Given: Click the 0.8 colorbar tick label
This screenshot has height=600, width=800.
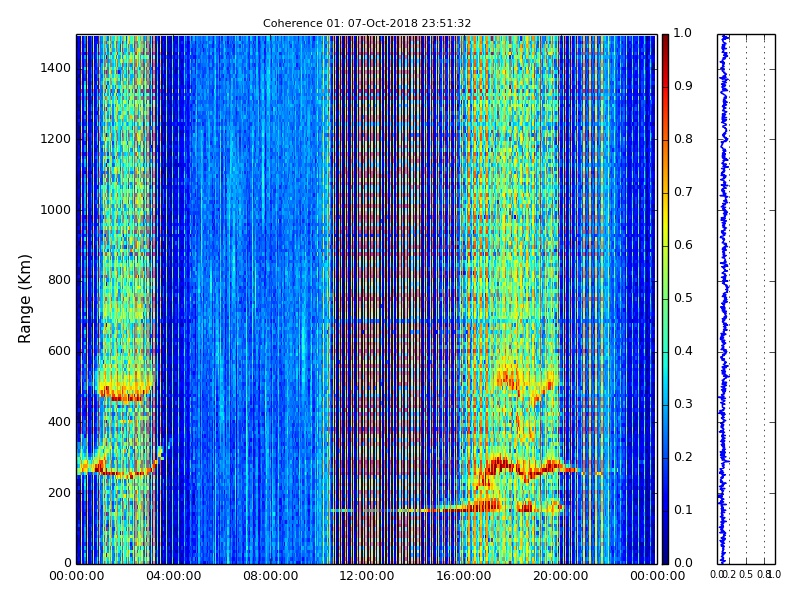Looking at the screenshot, I should tap(683, 139).
